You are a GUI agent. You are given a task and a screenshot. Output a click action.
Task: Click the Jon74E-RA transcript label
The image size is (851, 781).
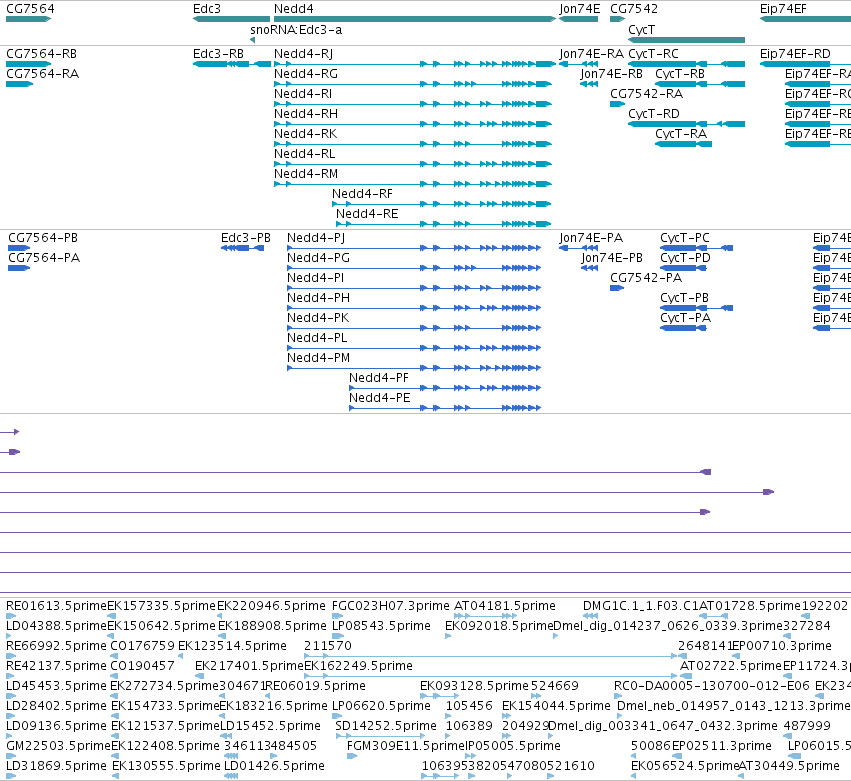592,54
